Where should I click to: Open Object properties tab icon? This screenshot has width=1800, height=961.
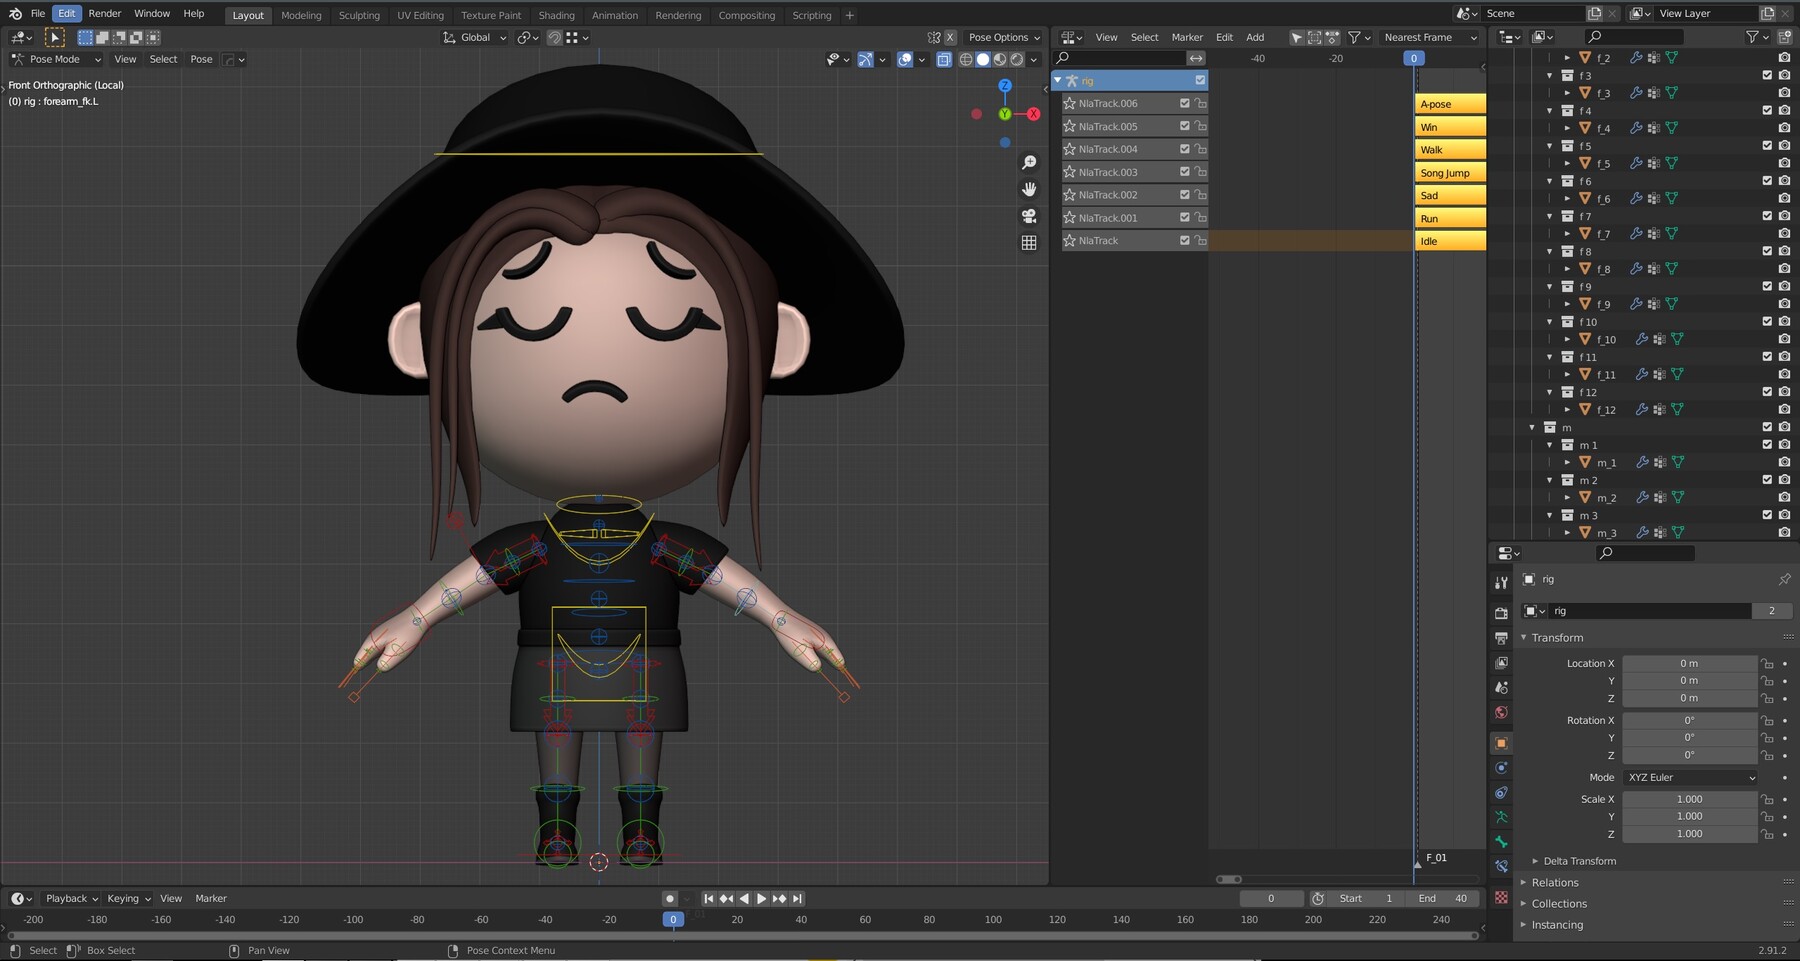pos(1501,743)
